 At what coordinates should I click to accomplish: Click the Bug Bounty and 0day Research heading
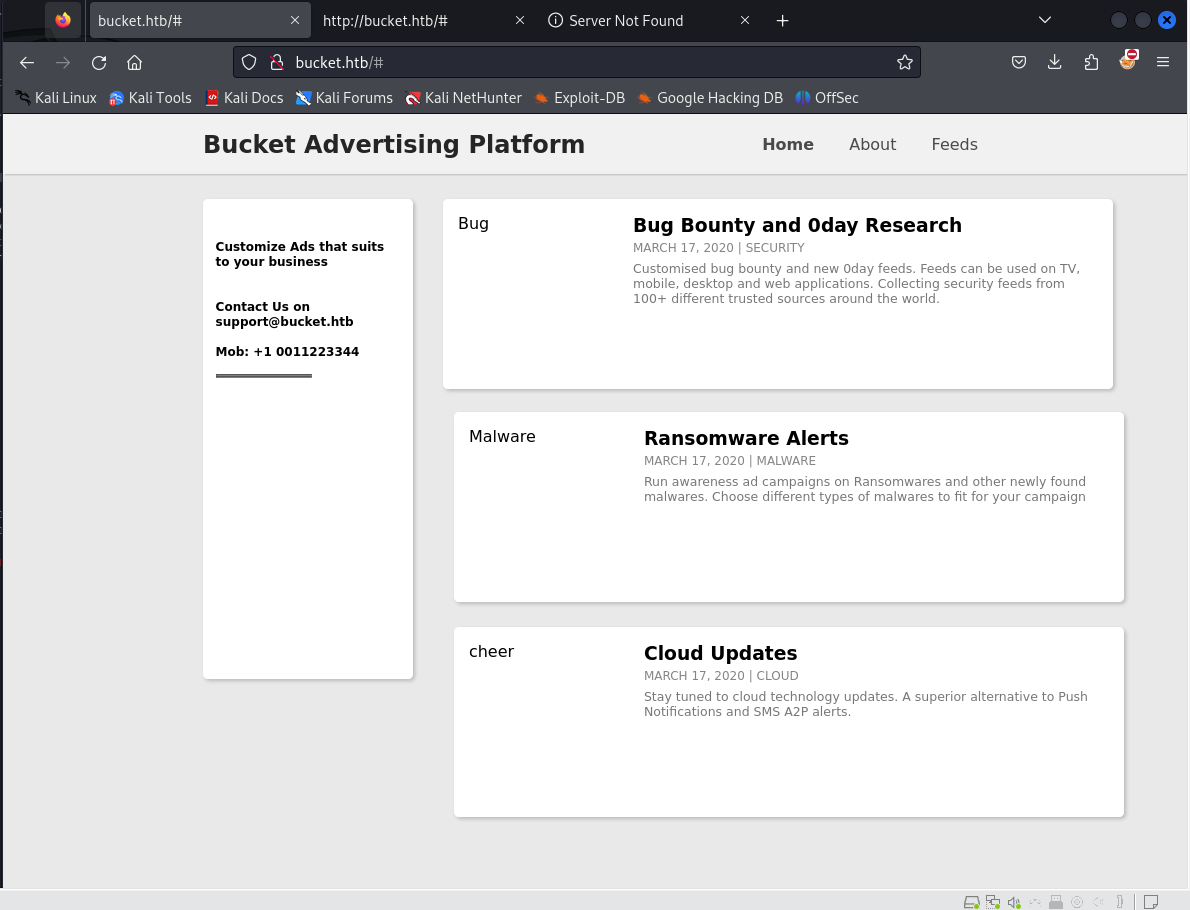(x=797, y=225)
